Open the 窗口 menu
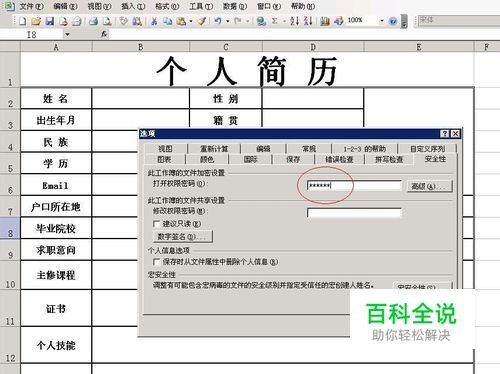This screenshot has height=374, width=500. point(269,6)
